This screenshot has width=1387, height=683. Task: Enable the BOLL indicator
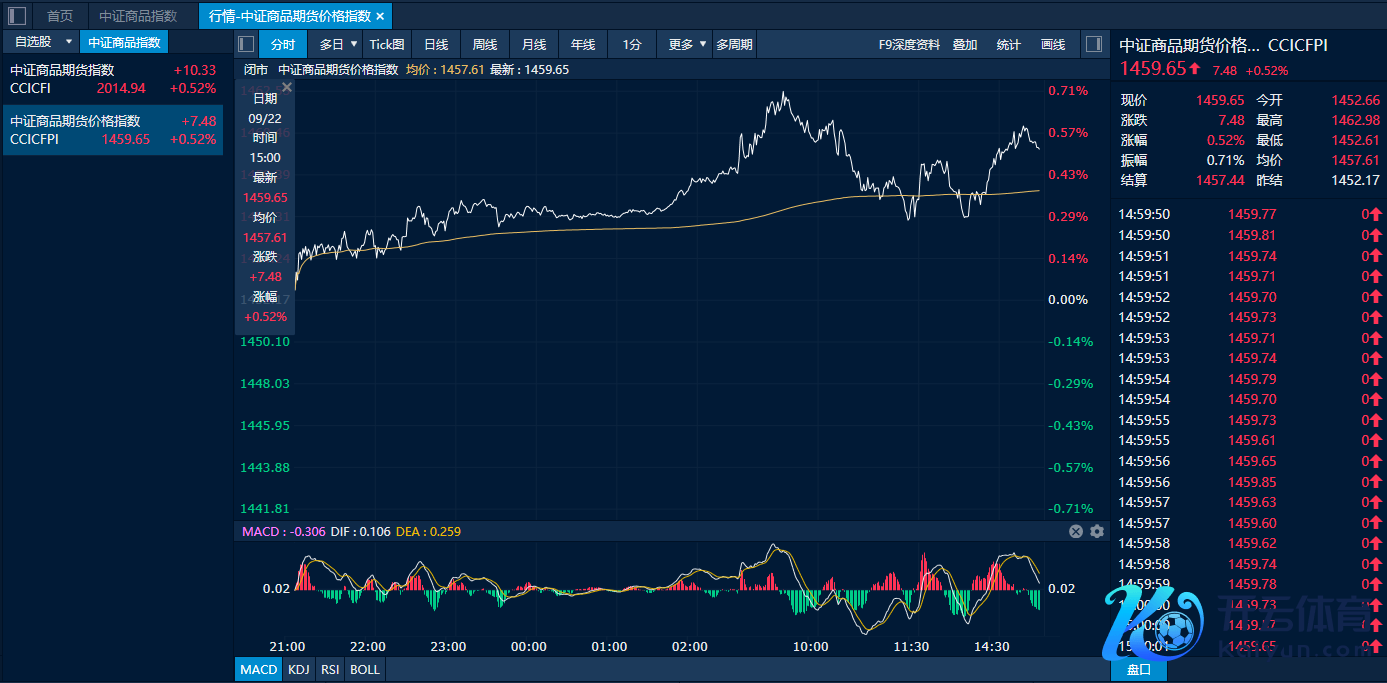point(365,669)
